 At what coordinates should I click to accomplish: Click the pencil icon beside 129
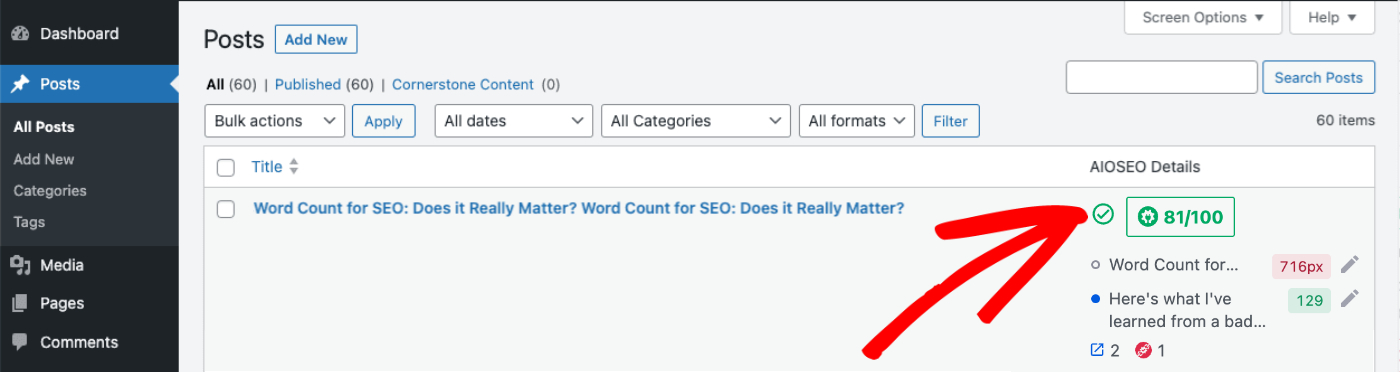(x=1350, y=298)
